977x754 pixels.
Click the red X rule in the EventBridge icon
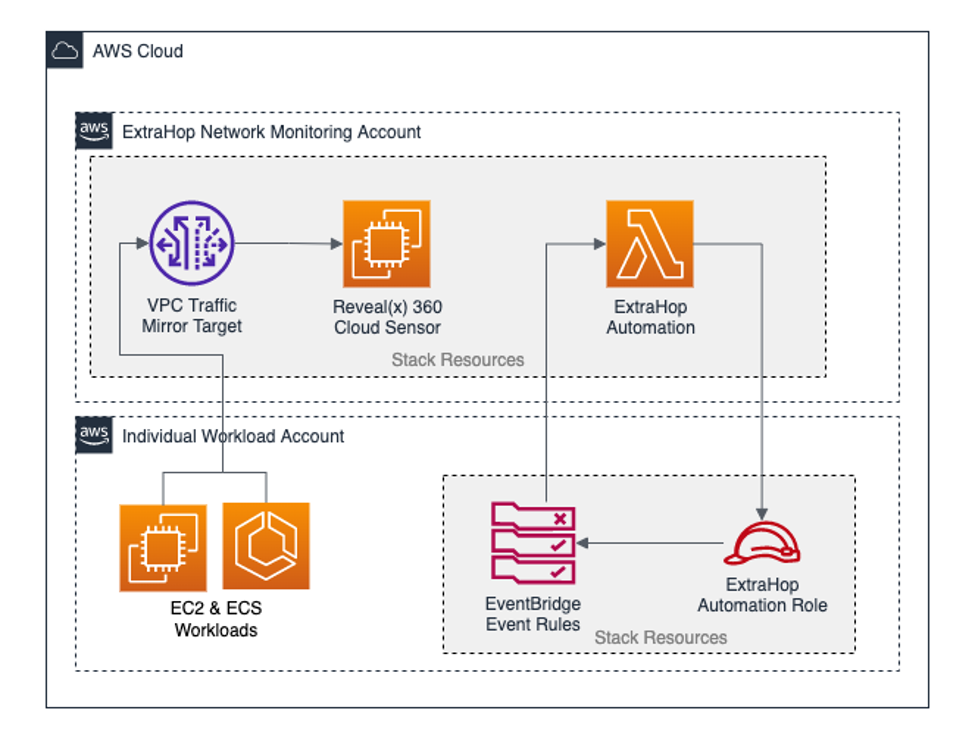click(x=560, y=518)
